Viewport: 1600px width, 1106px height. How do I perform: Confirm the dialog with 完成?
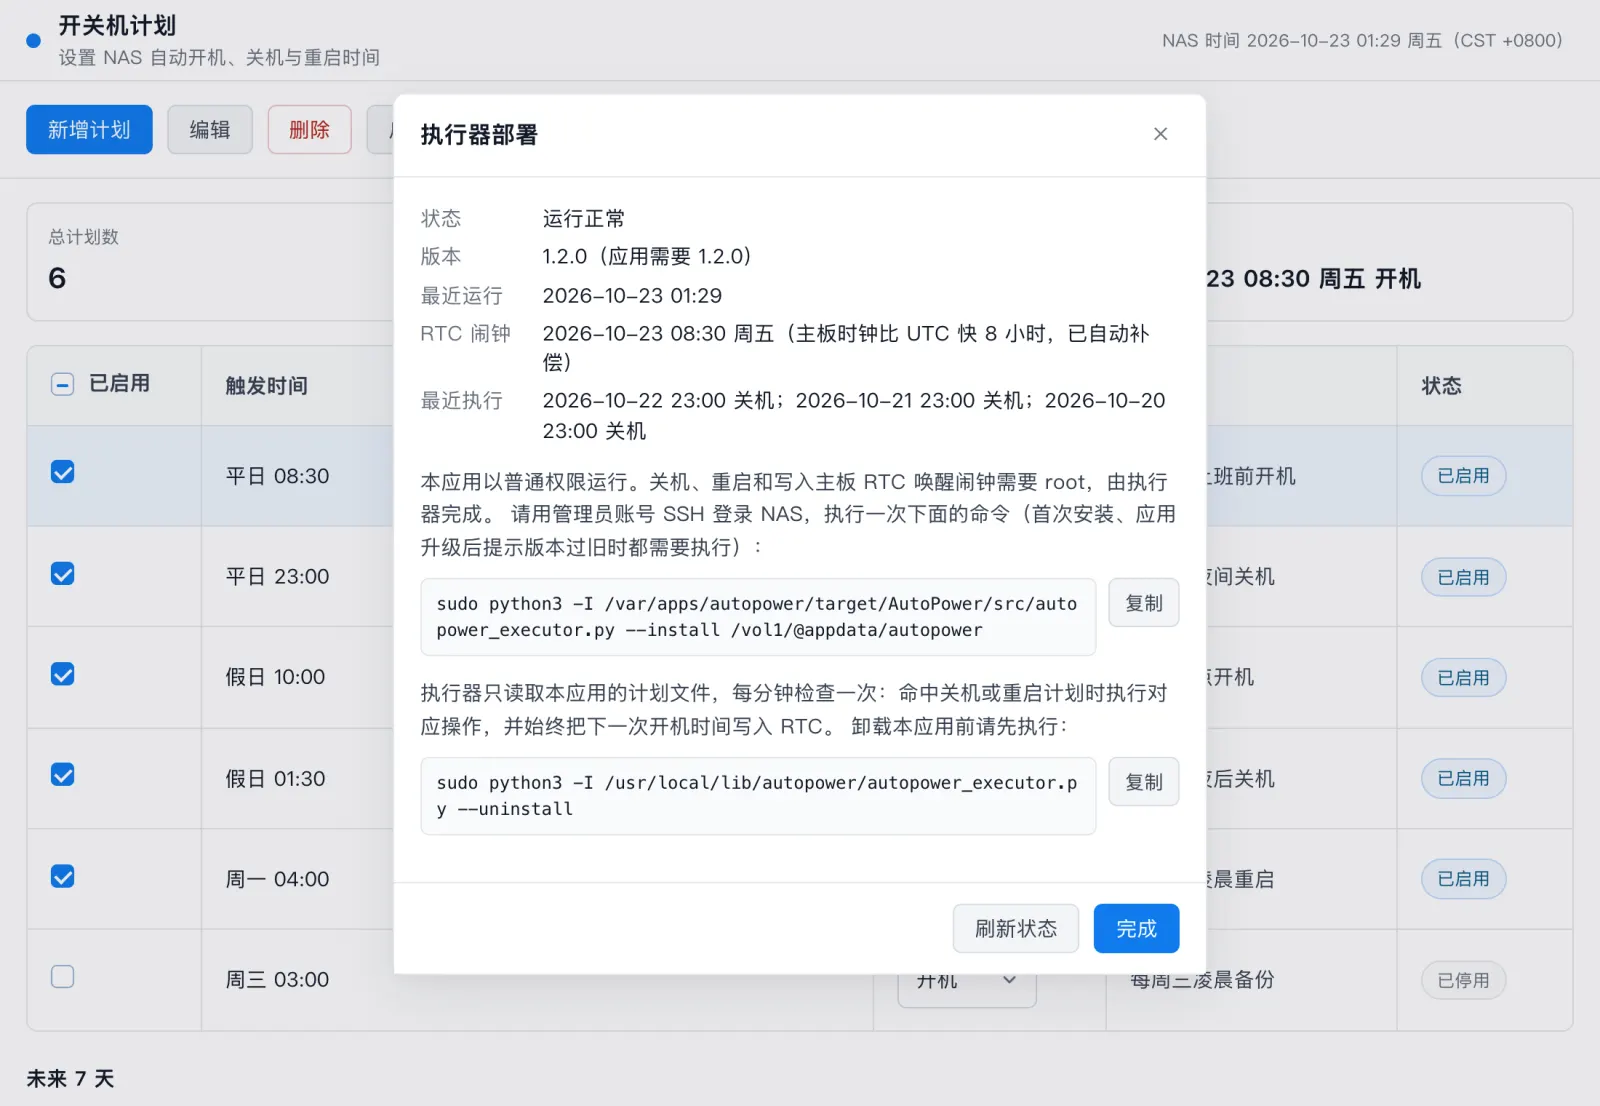pyautogui.click(x=1136, y=929)
